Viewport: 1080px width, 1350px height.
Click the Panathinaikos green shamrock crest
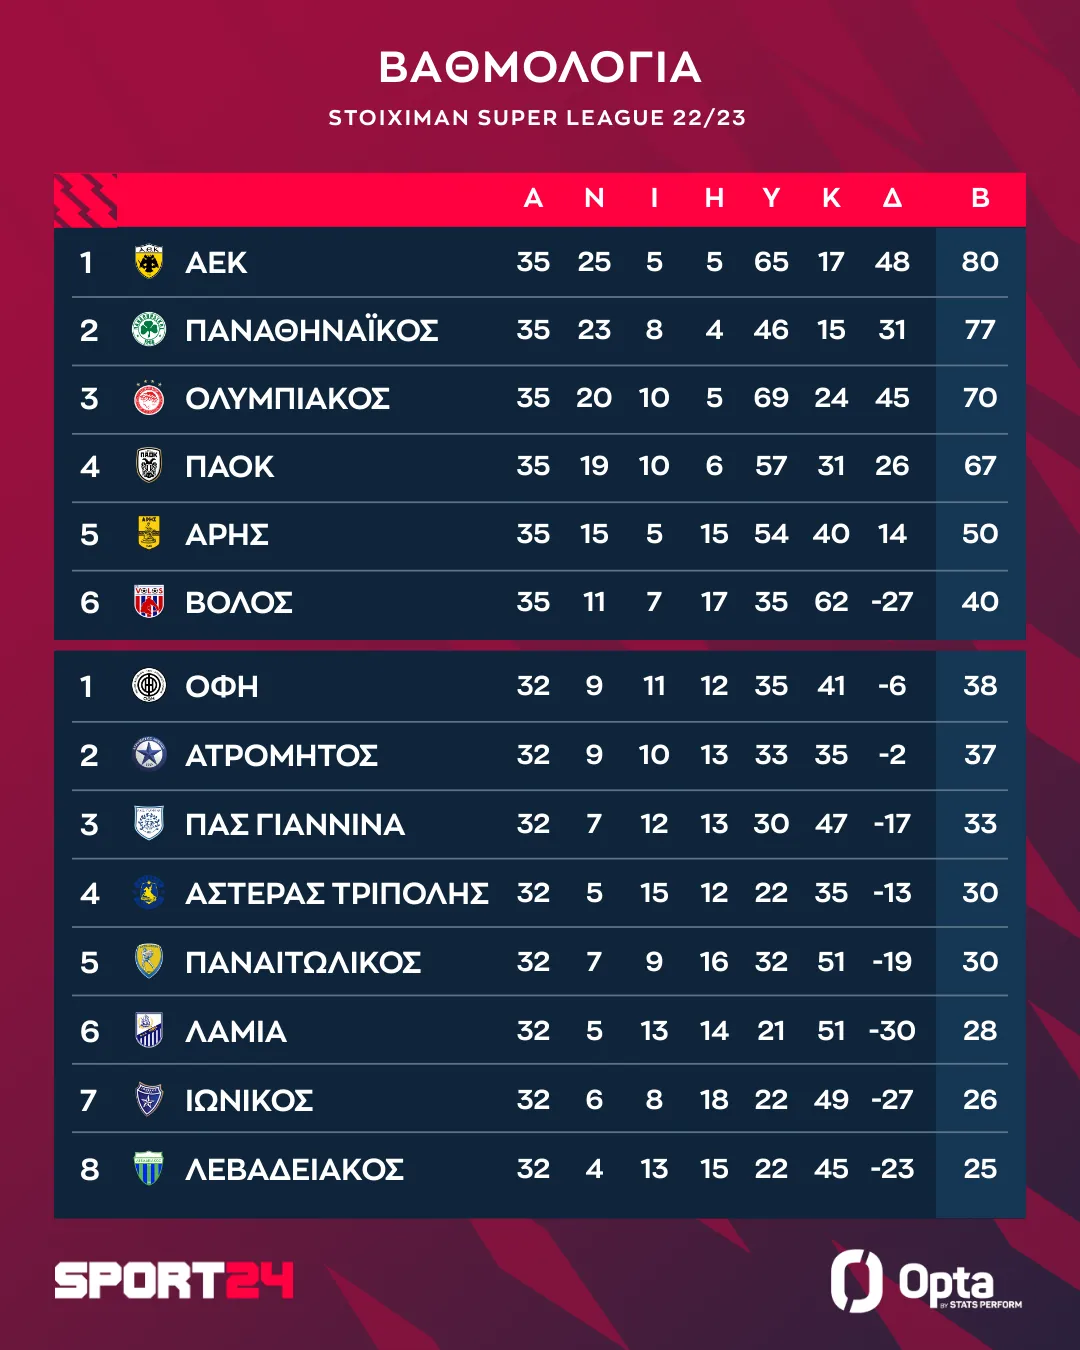click(149, 330)
